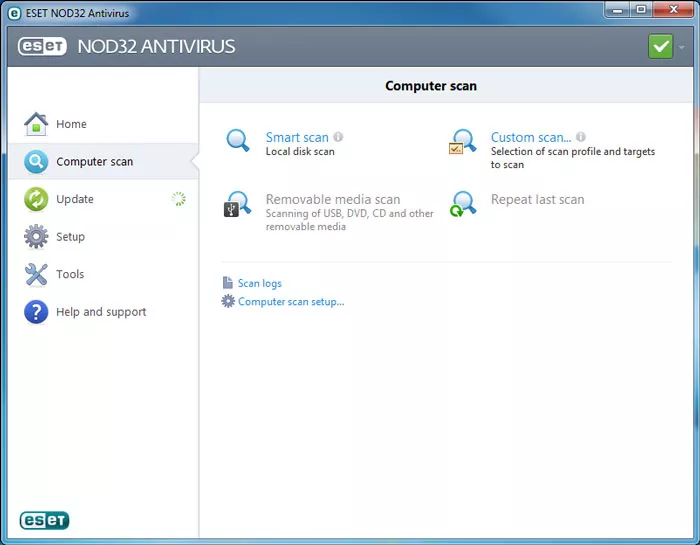Screen dimensions: 700x545
Task: Click the 'Computer scan' page heading
Action: point(431,86)
